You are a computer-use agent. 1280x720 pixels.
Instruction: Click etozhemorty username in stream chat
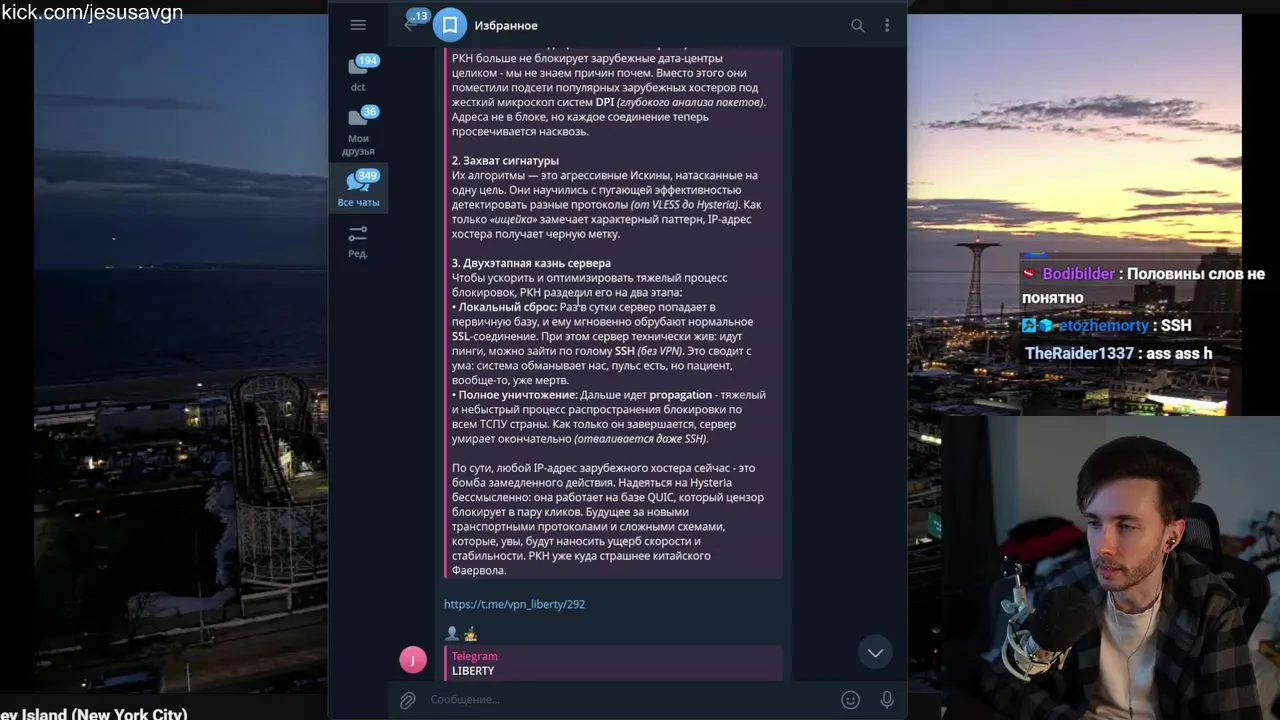tap(1104, 326)
